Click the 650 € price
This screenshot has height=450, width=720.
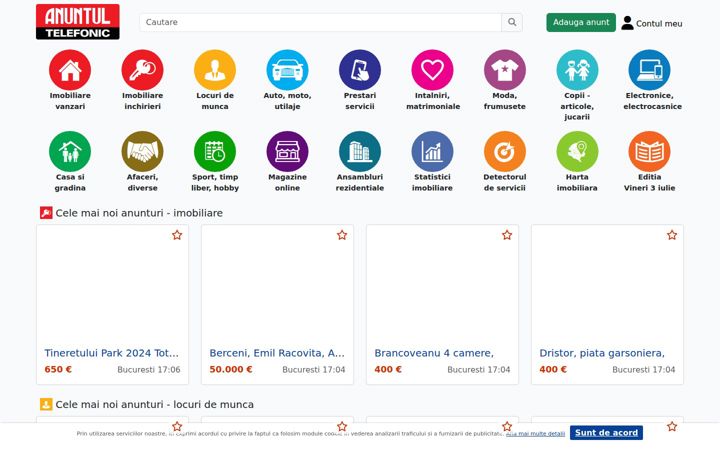(x=58, y=369)
